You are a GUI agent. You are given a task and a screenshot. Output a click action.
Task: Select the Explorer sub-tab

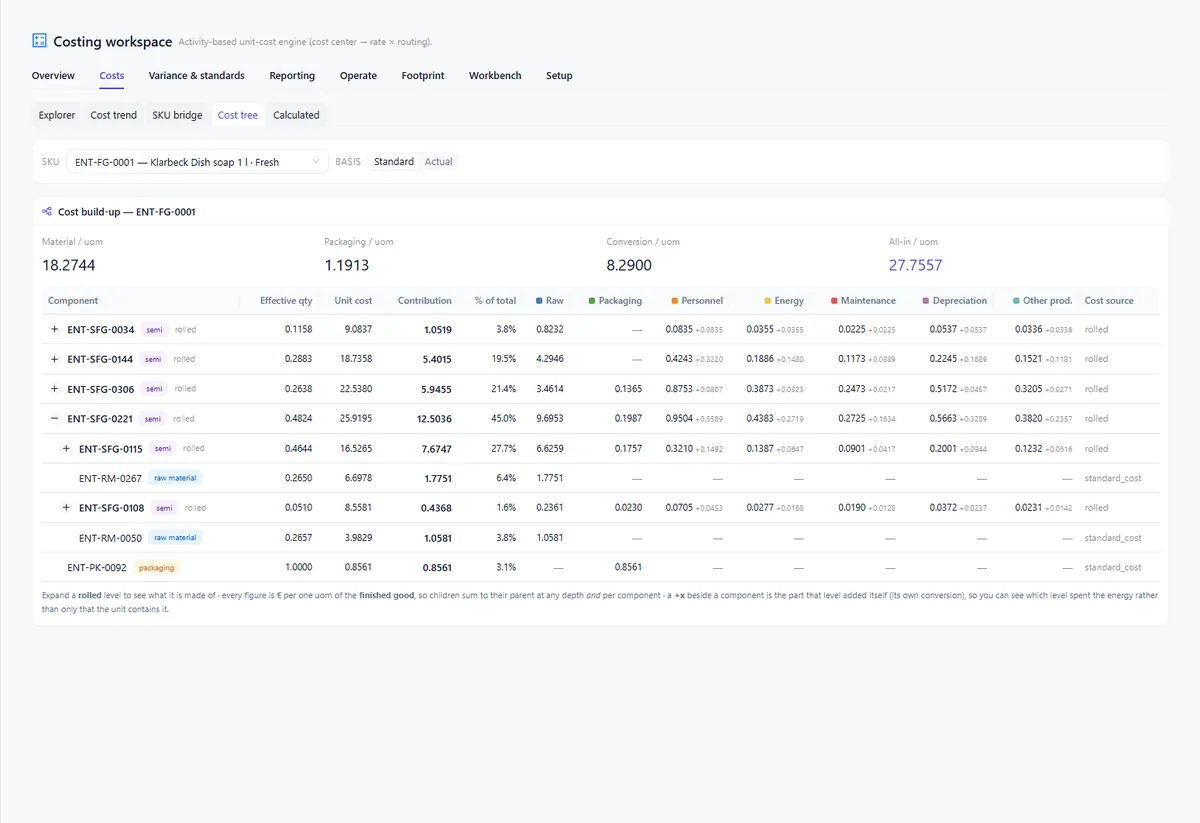point(57,115)
